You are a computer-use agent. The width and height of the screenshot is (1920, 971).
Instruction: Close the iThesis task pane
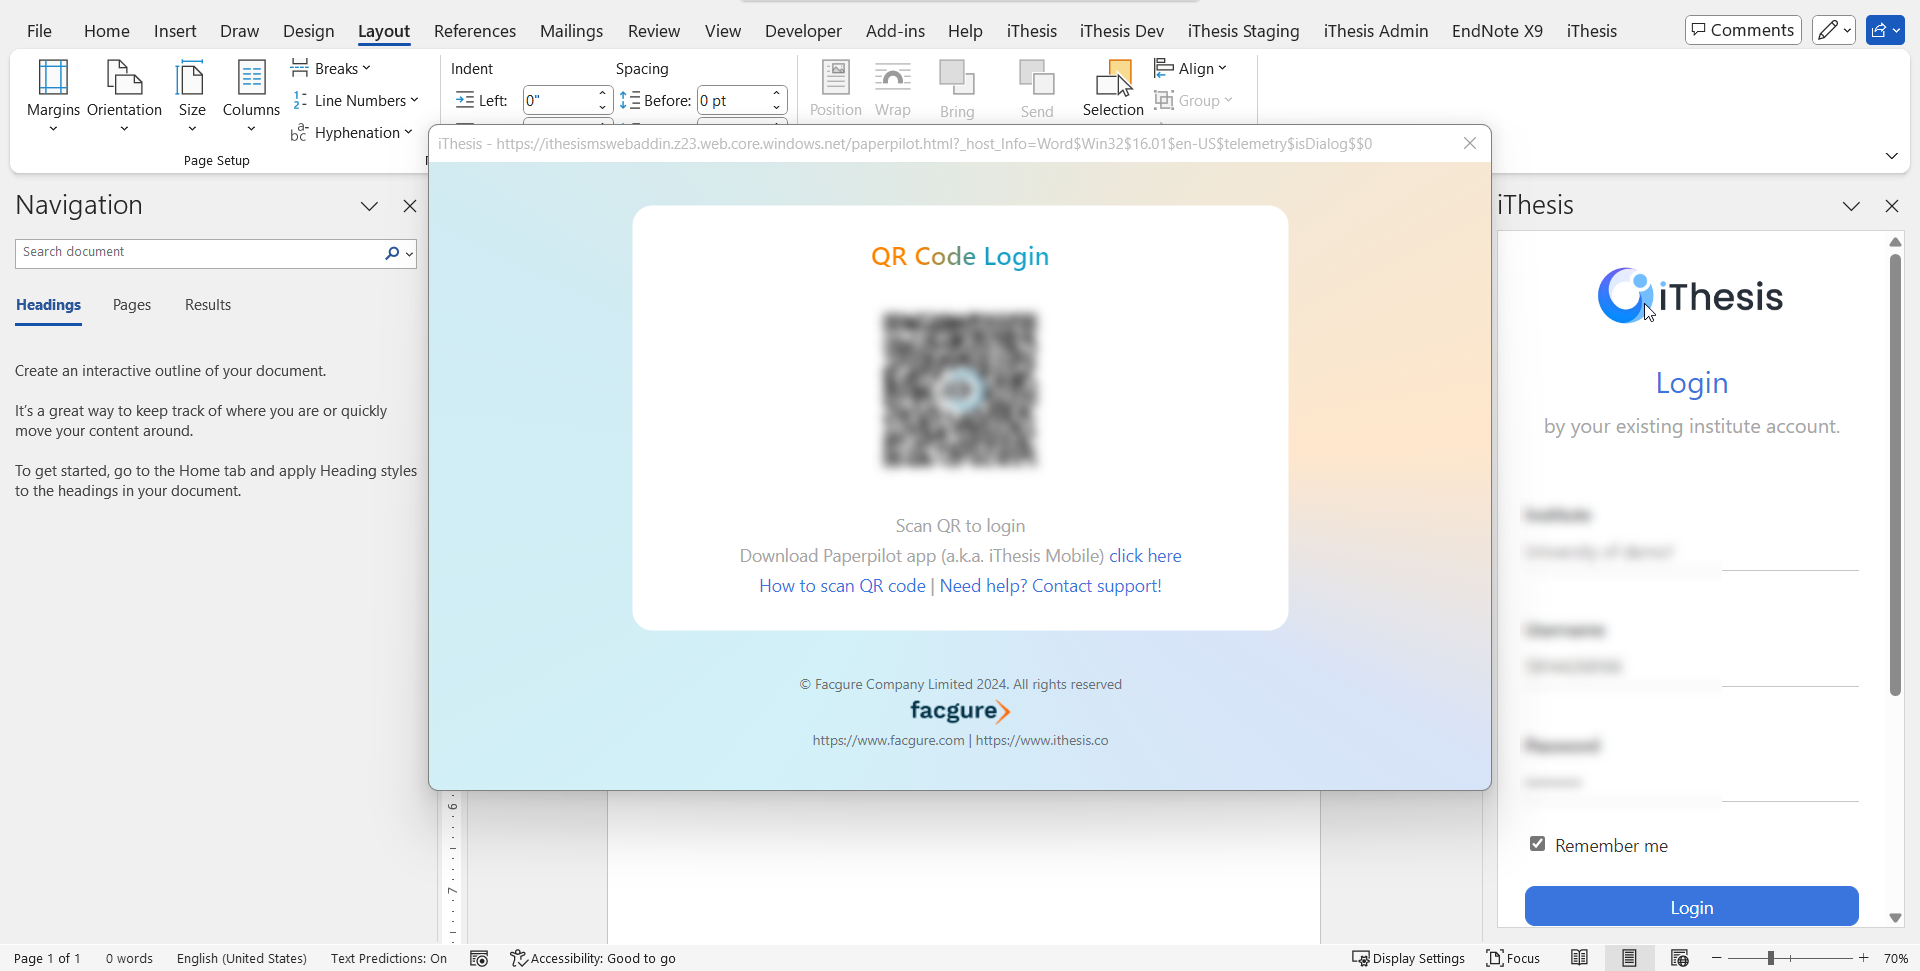point(1892,206)
